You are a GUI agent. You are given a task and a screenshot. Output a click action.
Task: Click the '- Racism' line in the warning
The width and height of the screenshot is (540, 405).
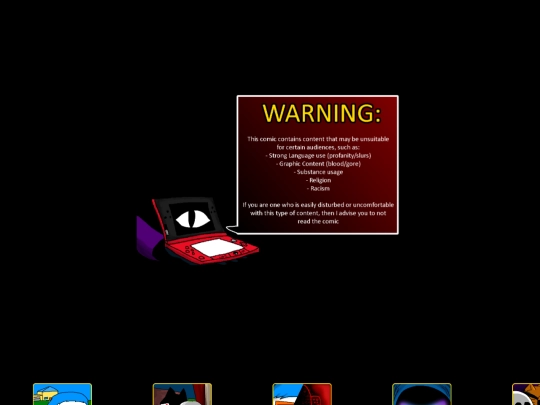[318, 188]
